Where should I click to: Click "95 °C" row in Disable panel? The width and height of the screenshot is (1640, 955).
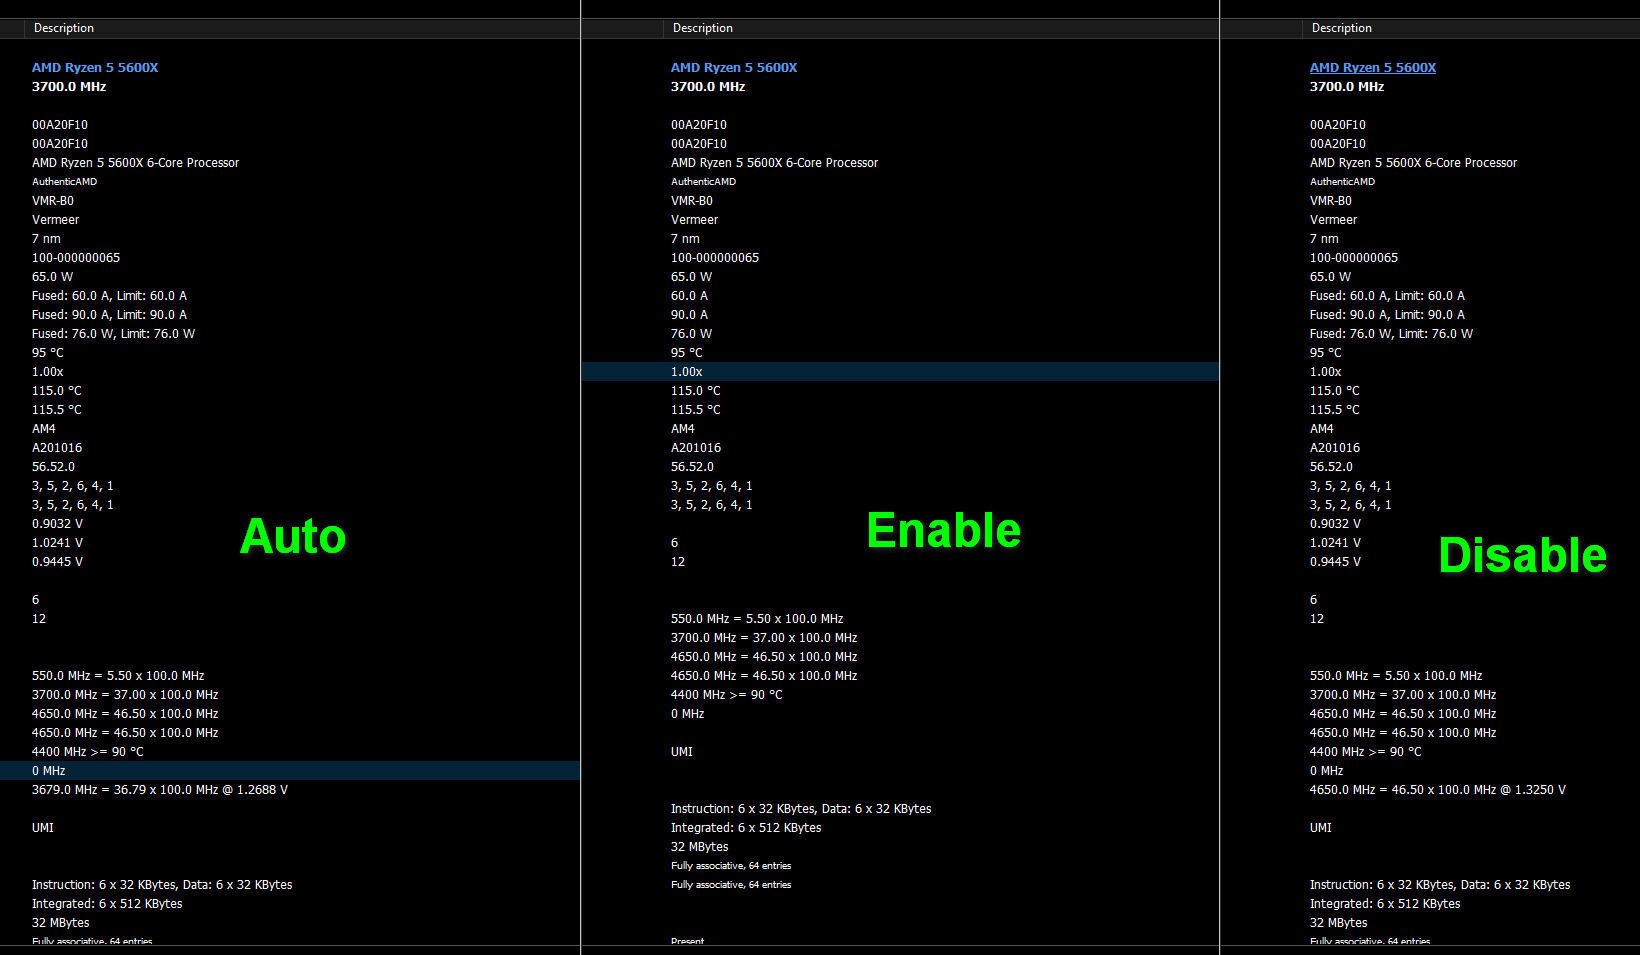tap(1326, 353)
